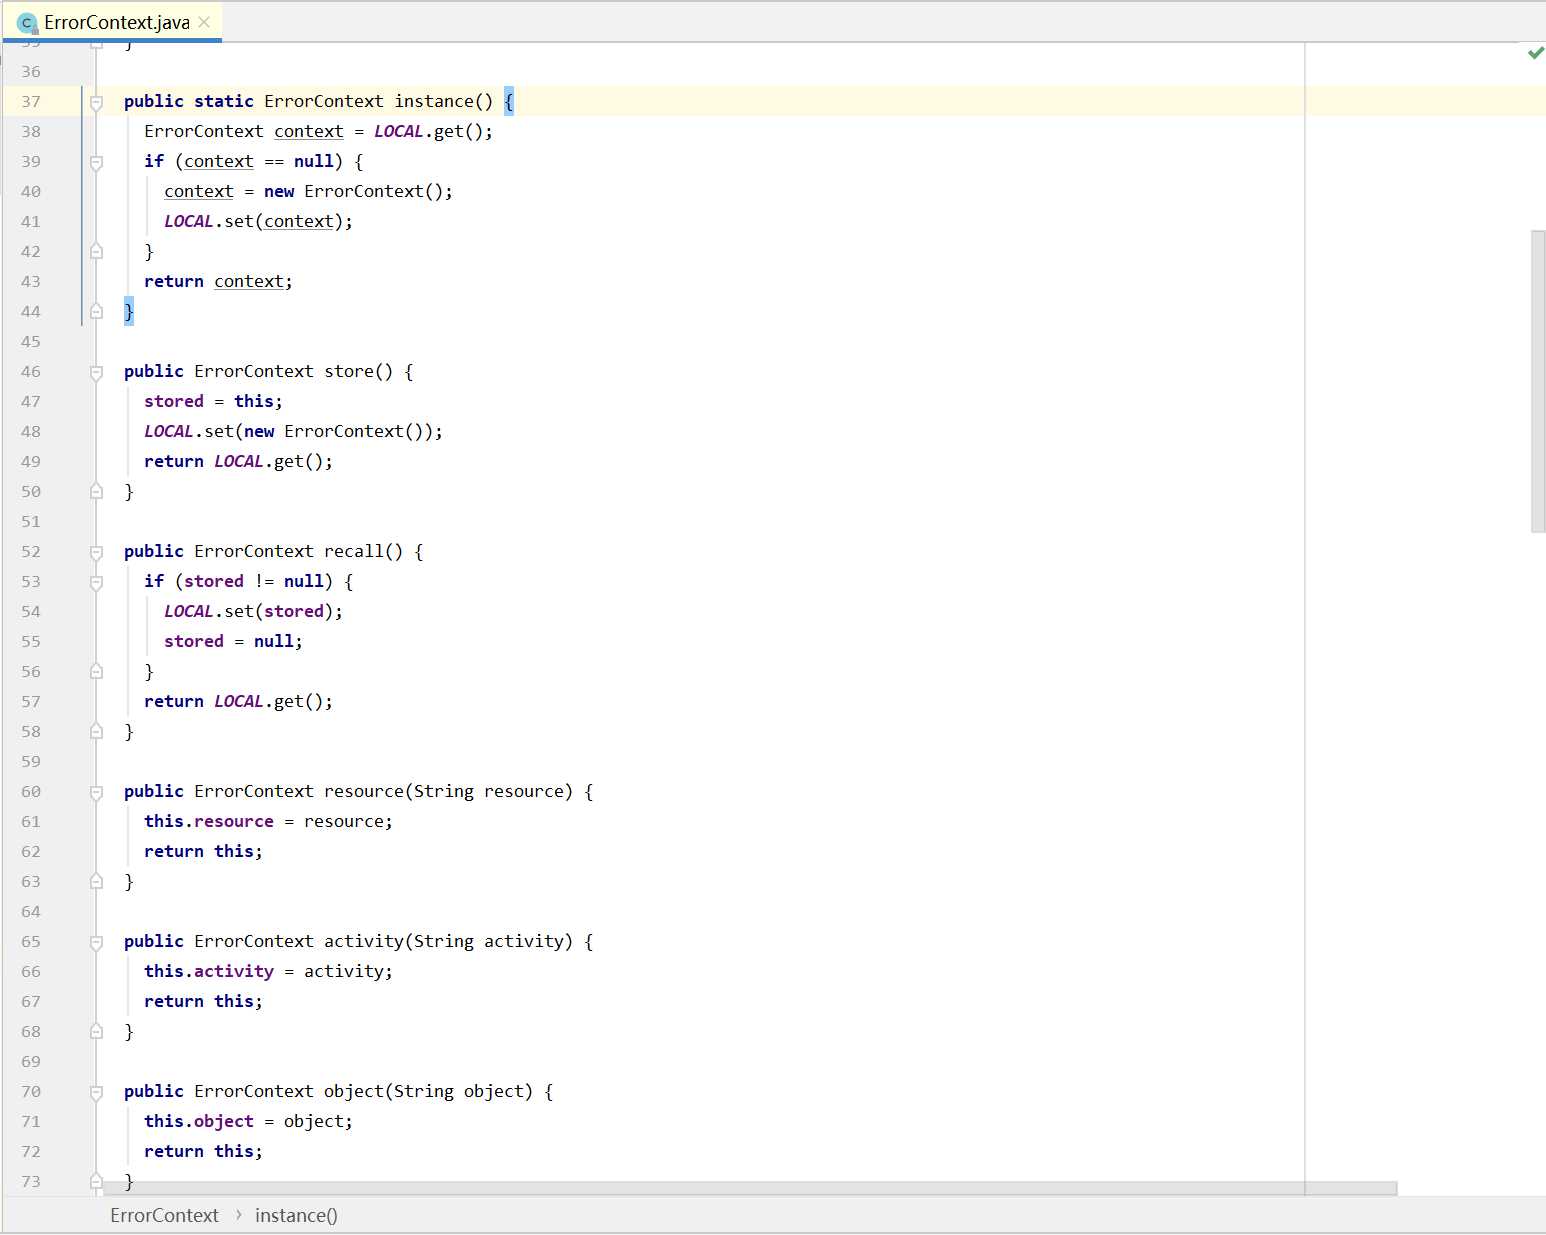Select the ErrorContext.java editor tab
The height and width of the screenshot is (1235, 1546).
coord(112,22)
